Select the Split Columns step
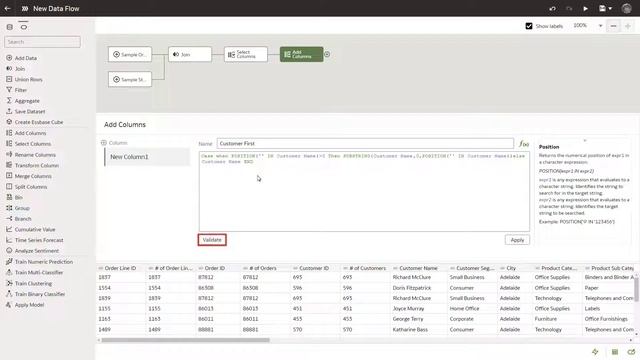The image size is (640, 360). click(x=27, y=187)
